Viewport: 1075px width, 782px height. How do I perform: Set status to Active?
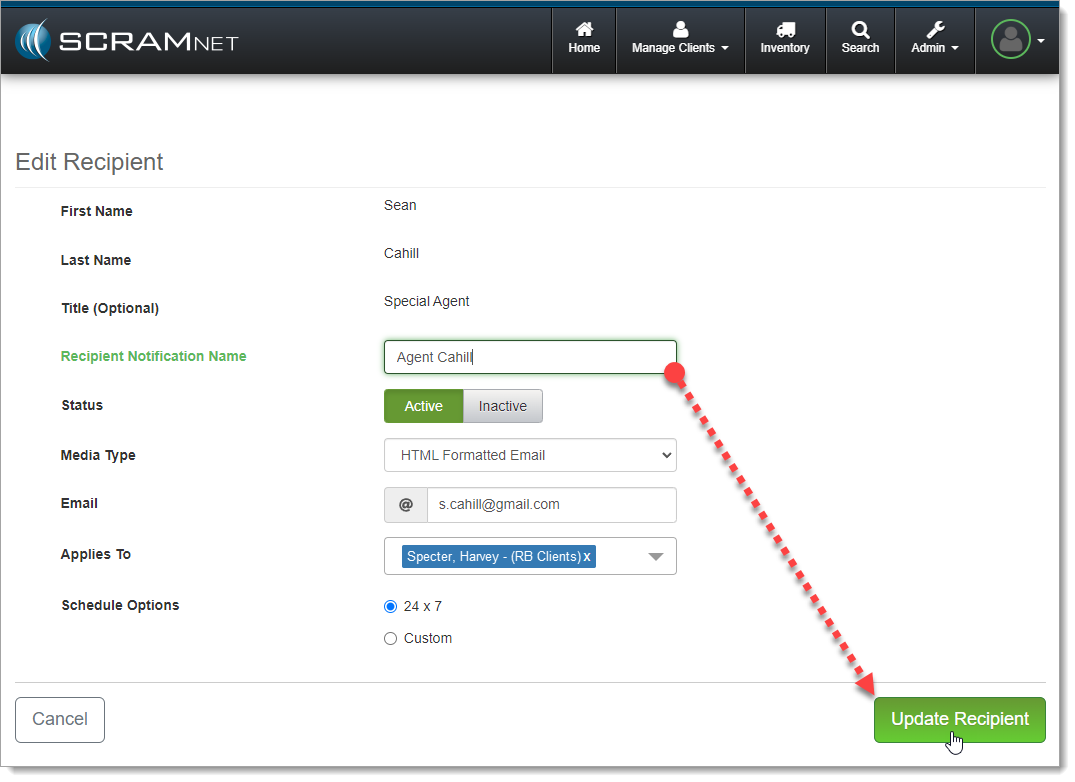point(423,406)
